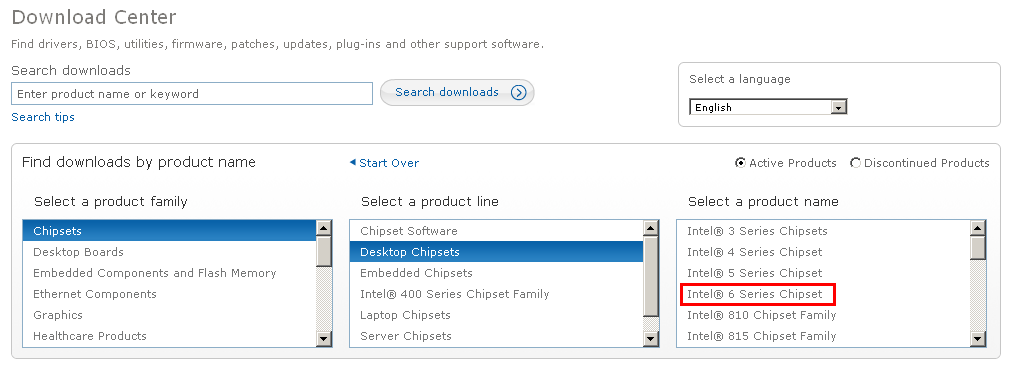This screenshot has height=367, width=1012.
Task: Click product name list scroll-down arrow
Action: (978, 338)
